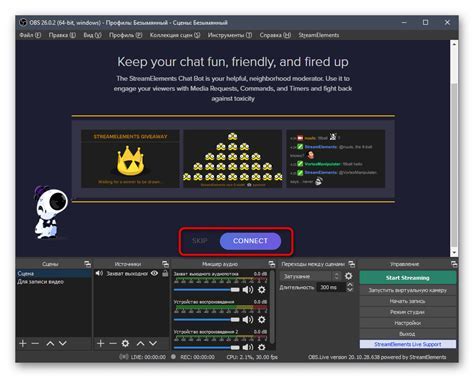474x378 pixels.
Task: Pop out the Источники dock panel
Action: point(165,264)
